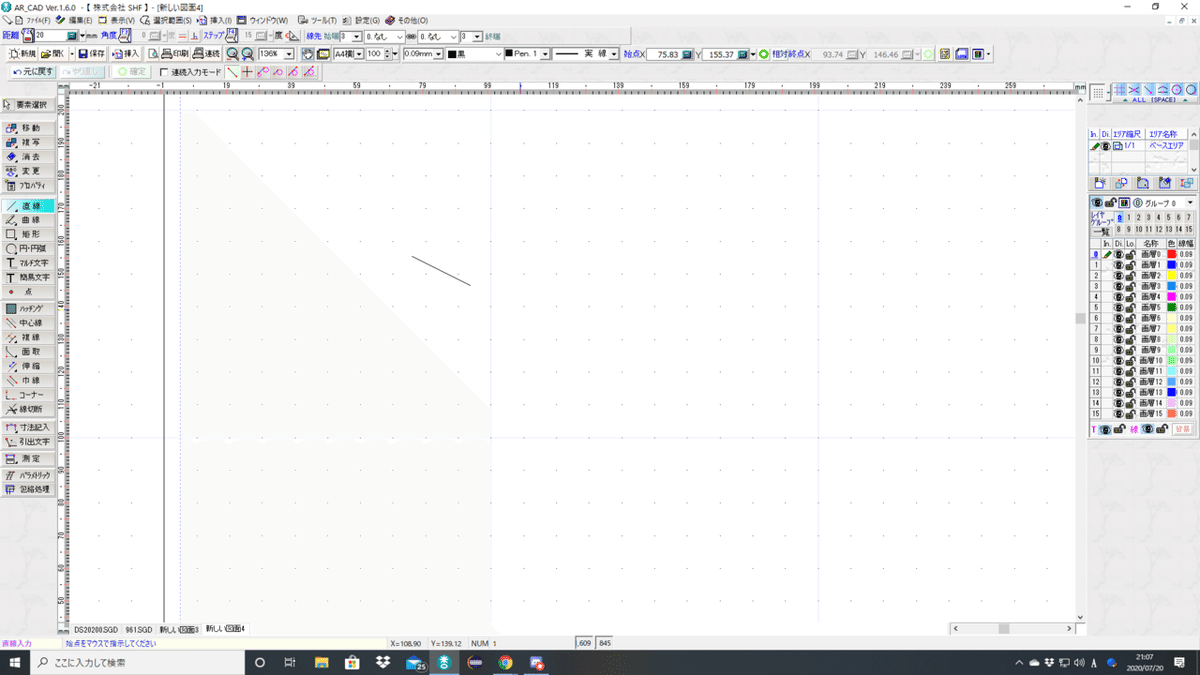Select the 線切断 tool
This screenshot has width=1200, height=675.
(x=28, y=410)
